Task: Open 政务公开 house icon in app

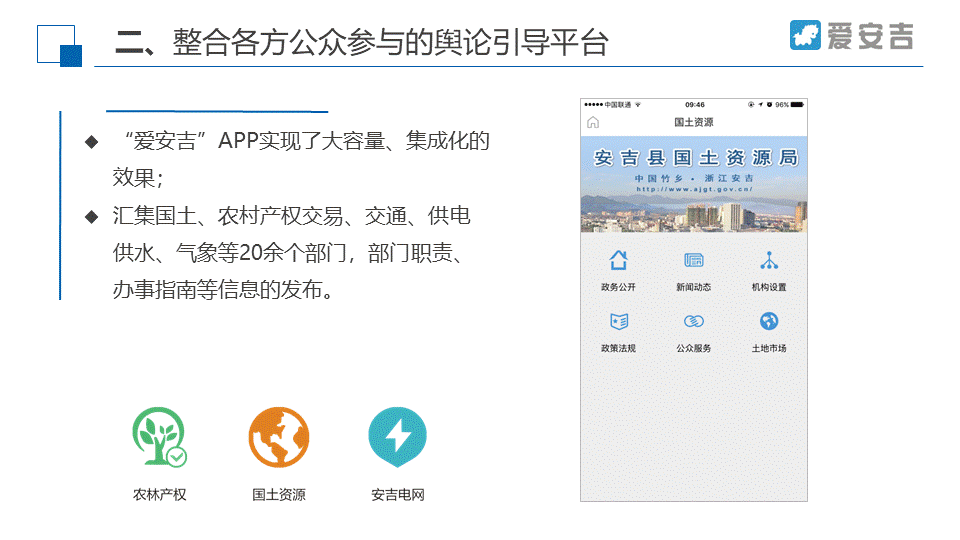Action: coord(618,260)
